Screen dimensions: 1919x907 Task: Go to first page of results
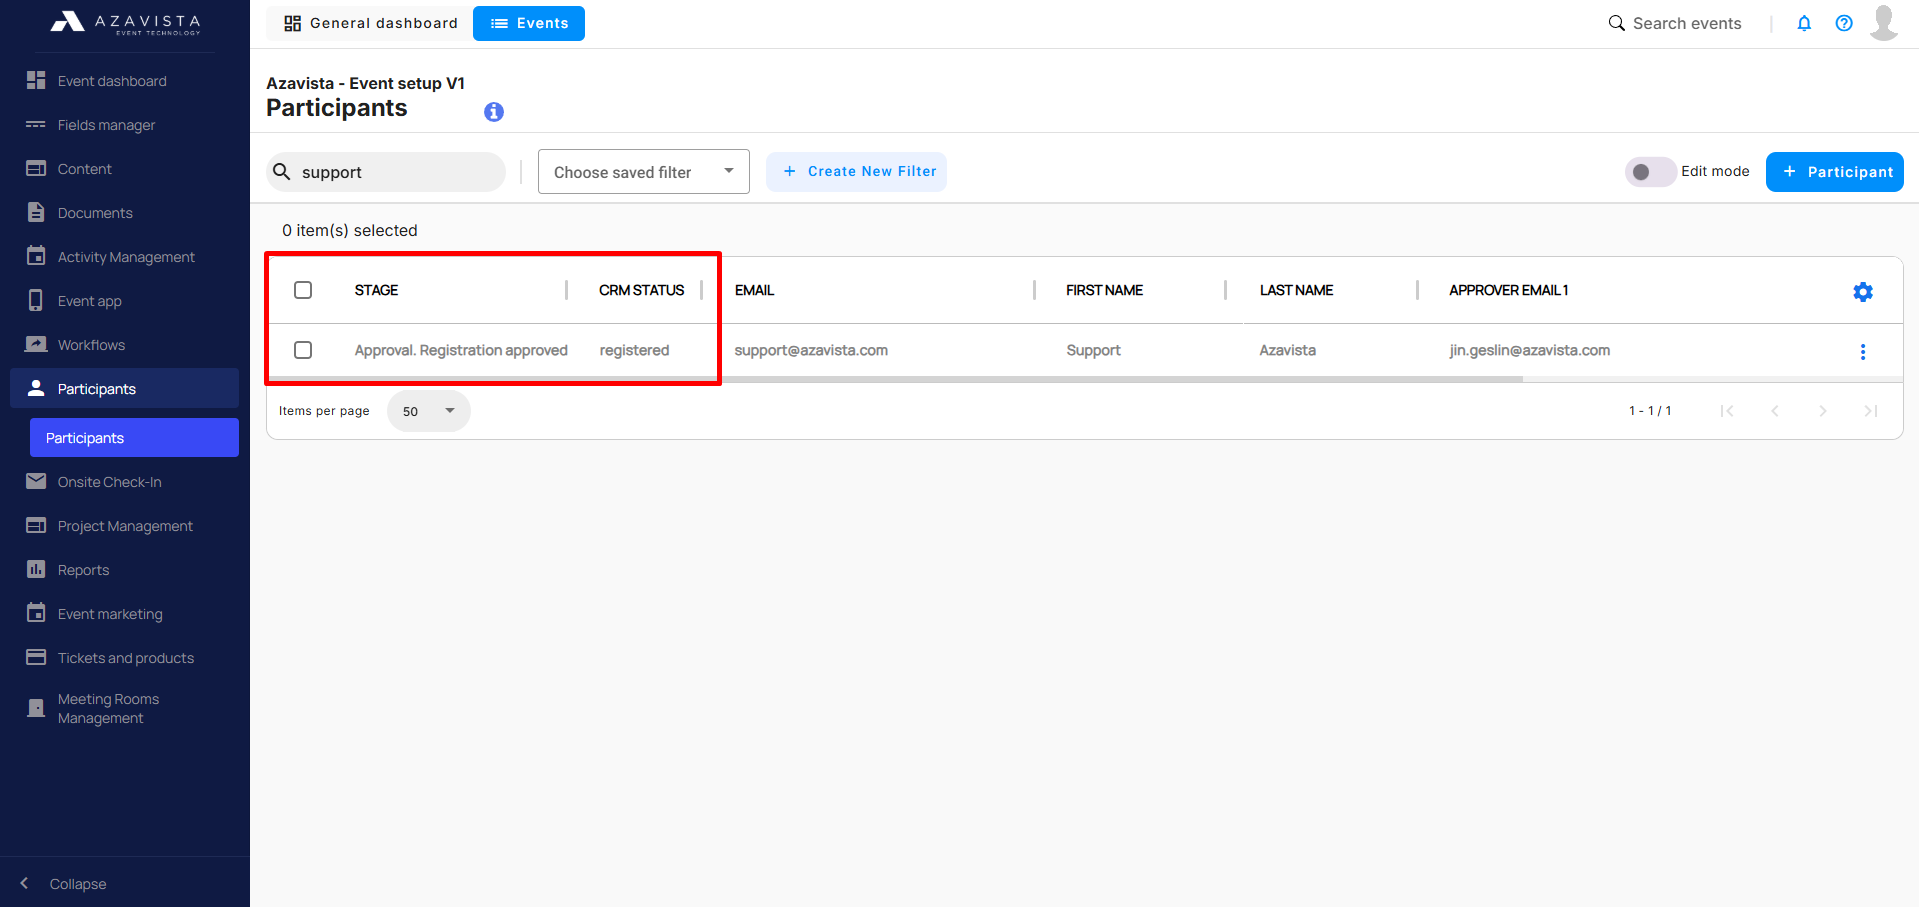[1727, 411]
